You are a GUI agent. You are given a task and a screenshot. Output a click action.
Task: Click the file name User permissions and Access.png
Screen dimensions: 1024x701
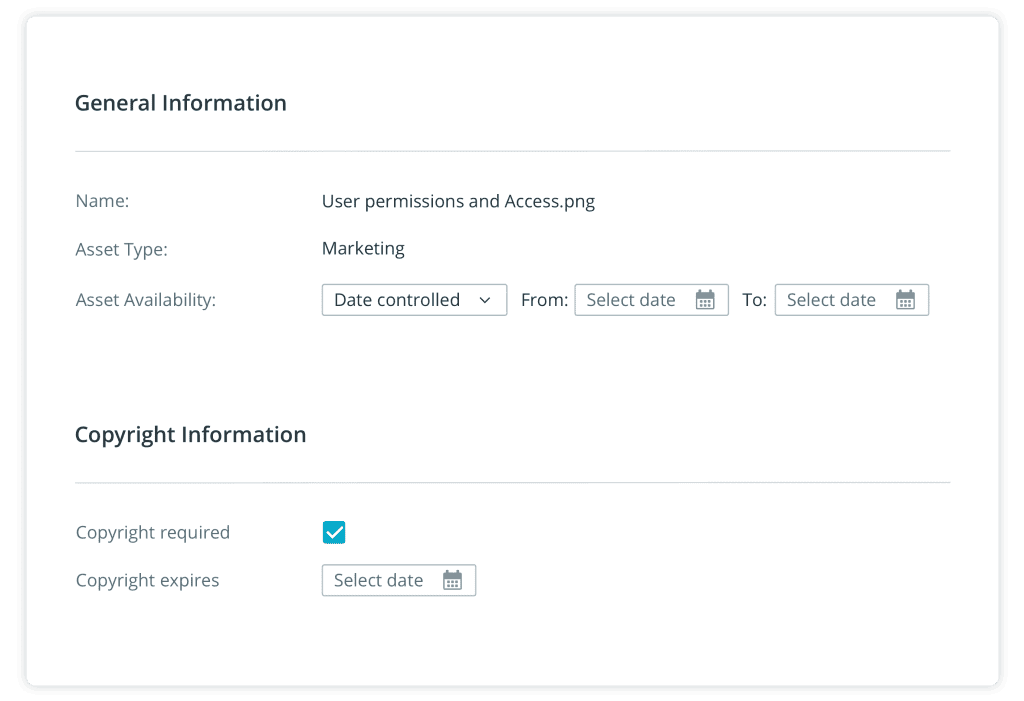pyautogui.click(x=457, y=201)
